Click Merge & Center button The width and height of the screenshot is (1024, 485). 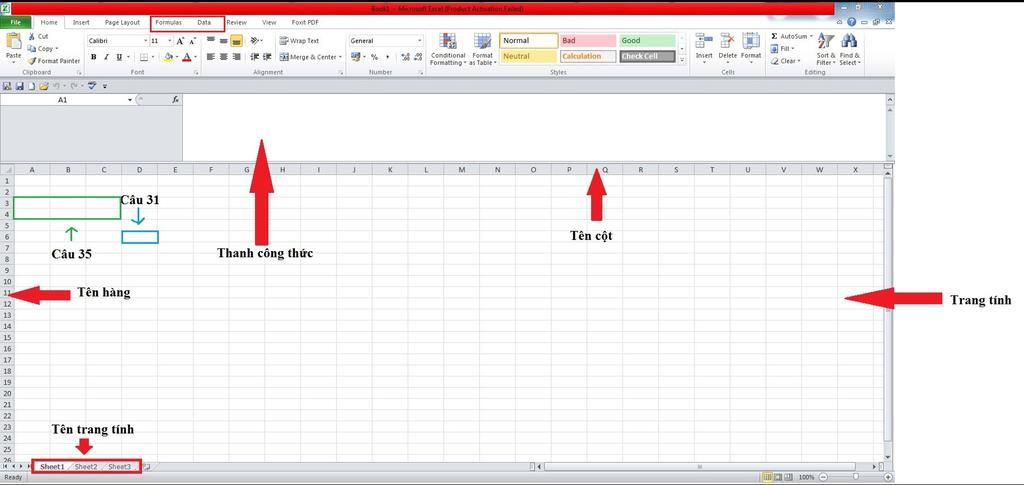point(310,57)
